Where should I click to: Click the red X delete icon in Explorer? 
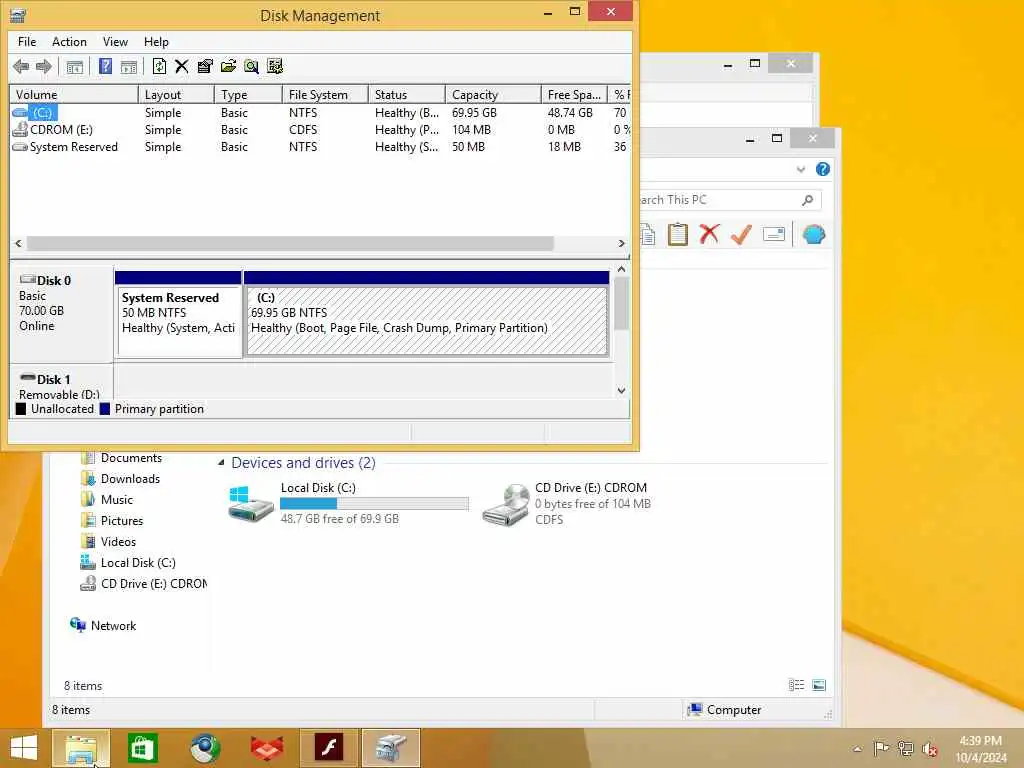[709, 234]
